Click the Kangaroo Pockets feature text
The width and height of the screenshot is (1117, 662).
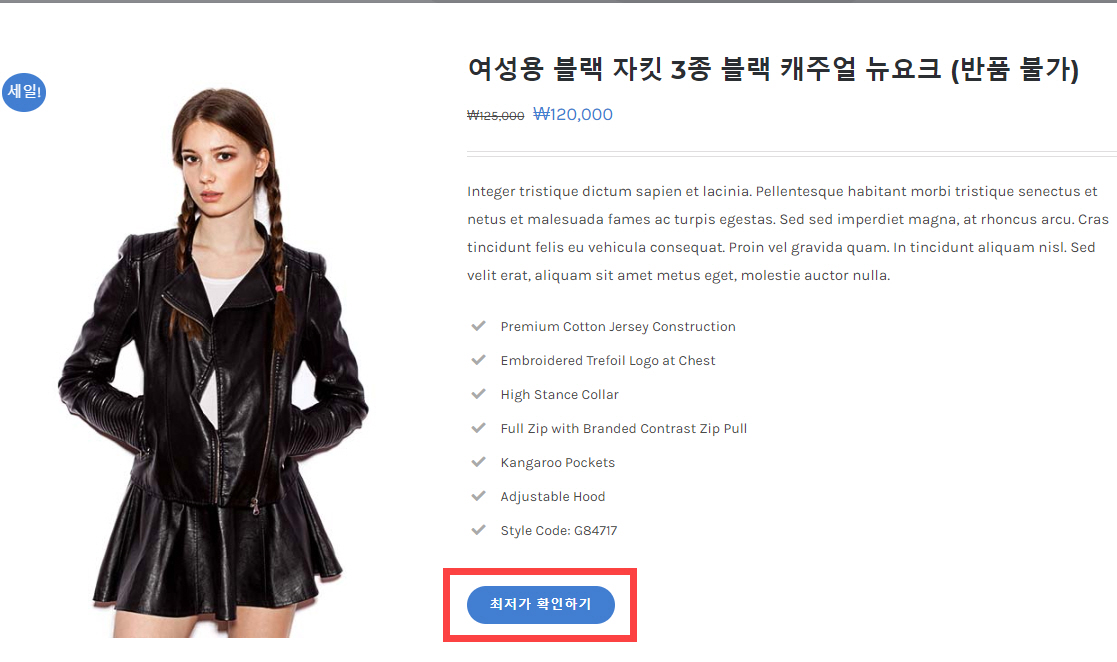[558, 462]
